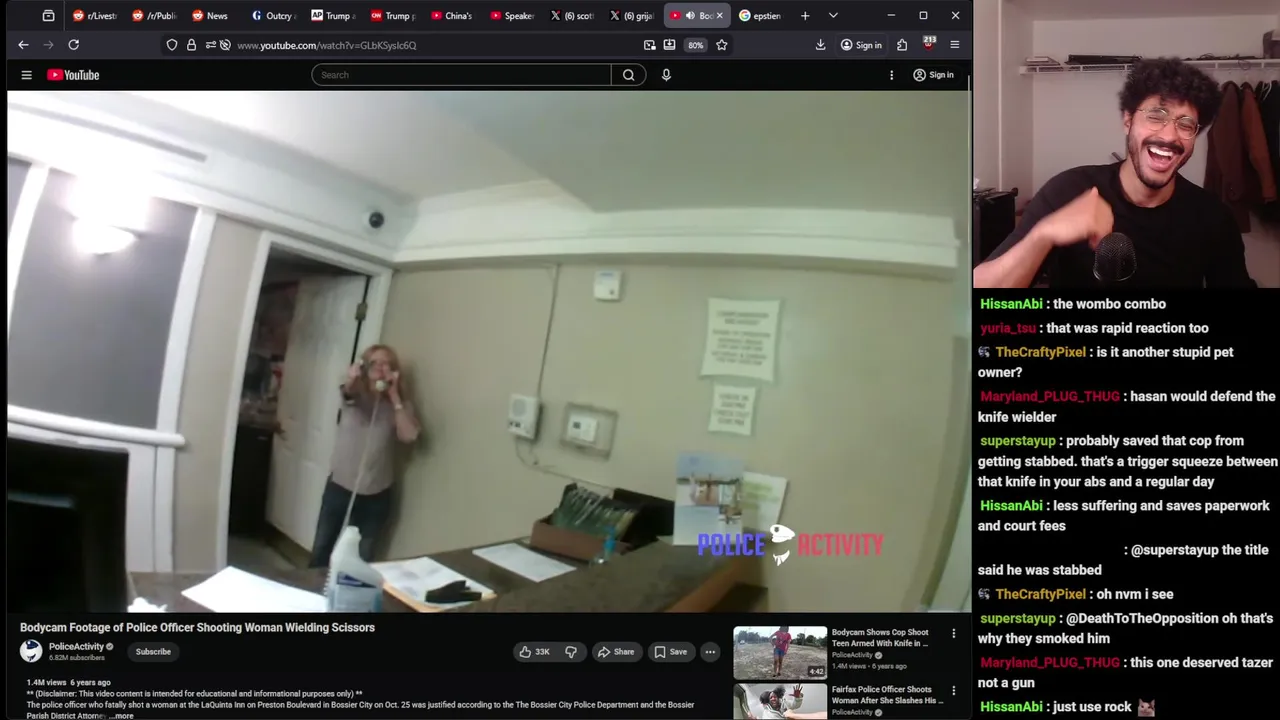This screenshot has width=1280, height=720.
Task: Open the tracking protection shield icon
Action: tap(172, 45)
